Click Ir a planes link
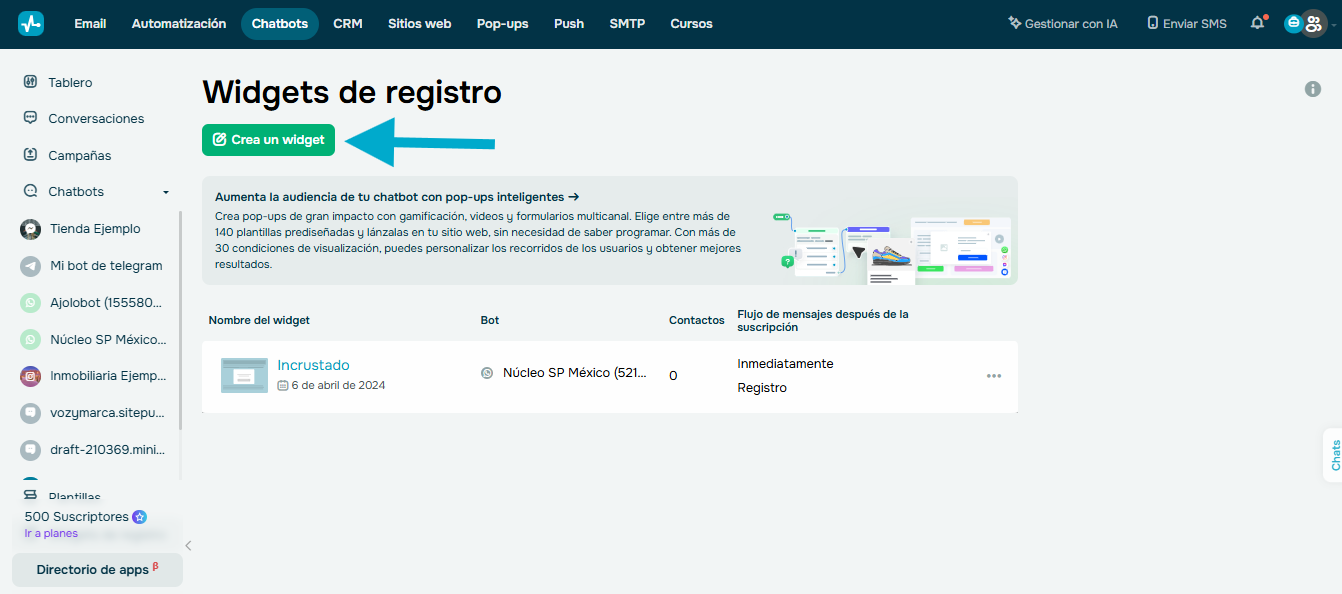This screenshot has width=1342, height=594. tap(51, 533)
